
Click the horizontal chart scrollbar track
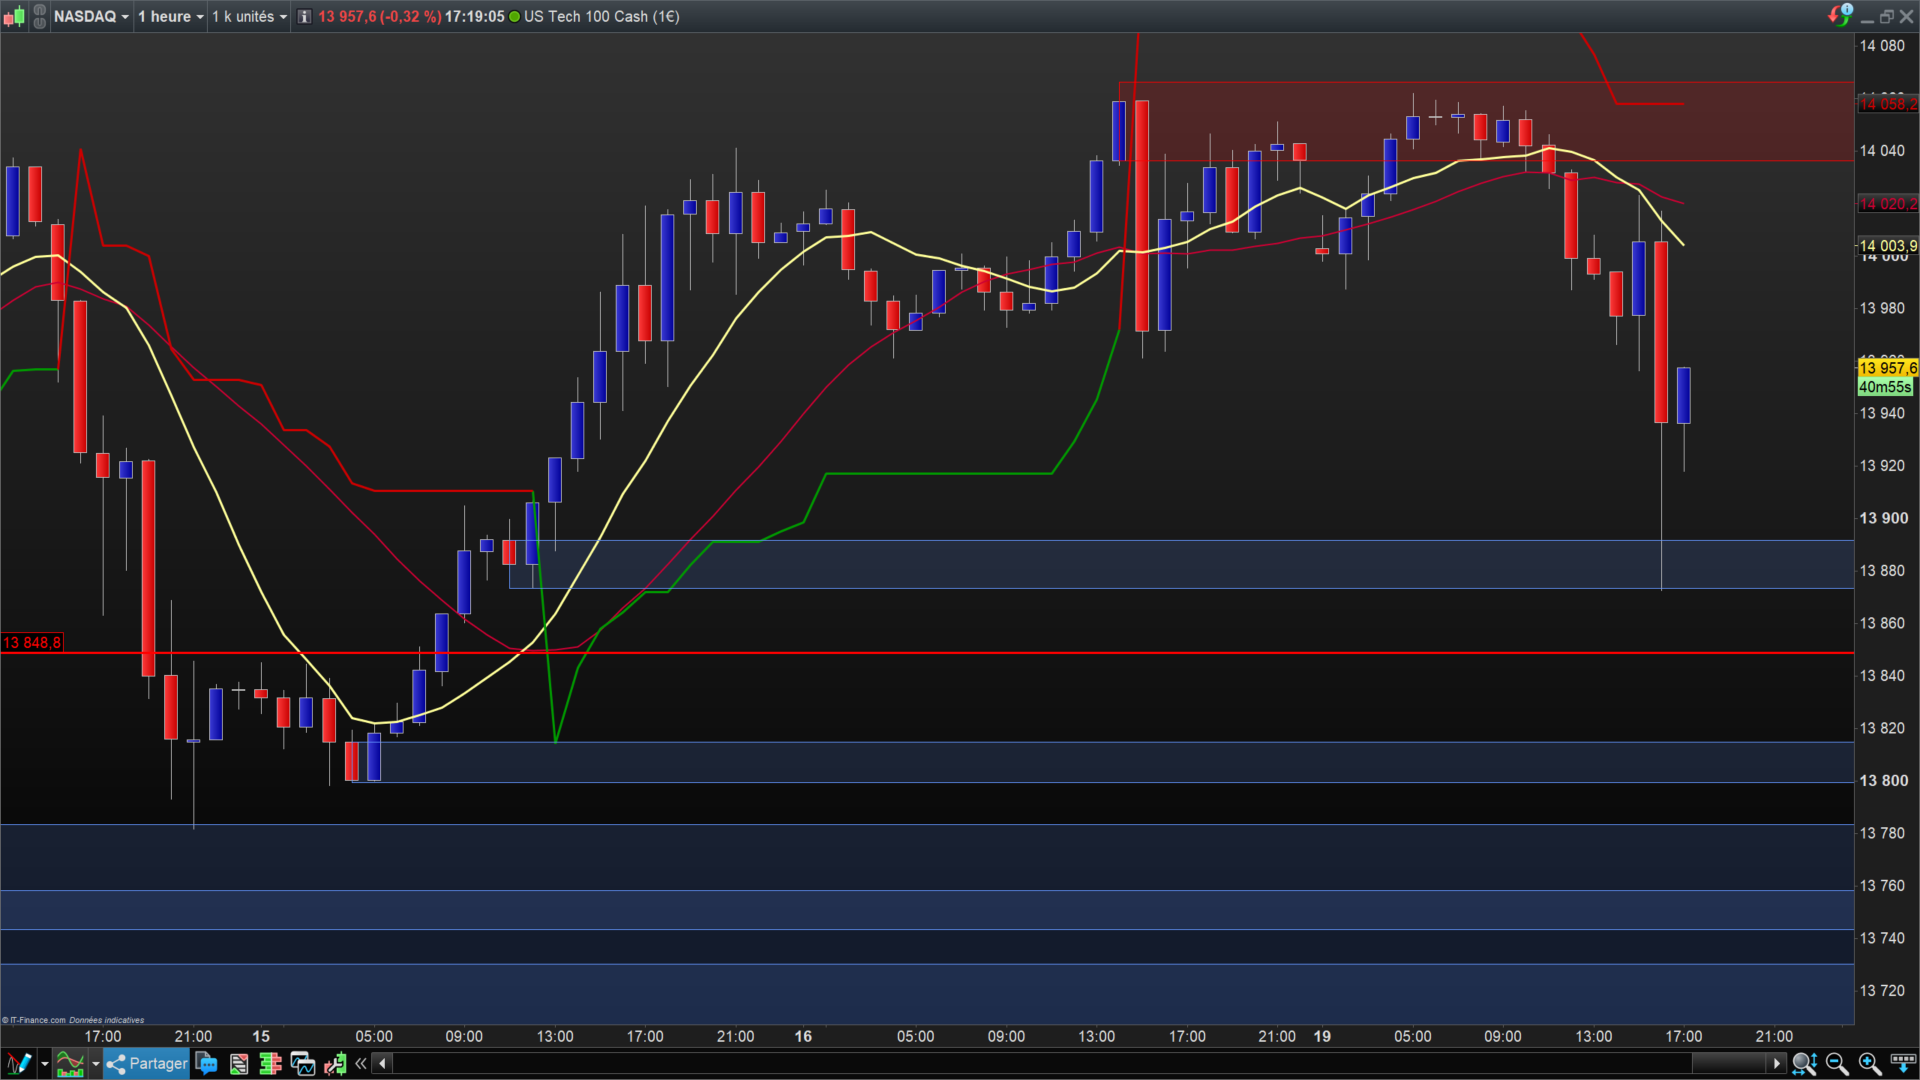click(1000, 1064)
